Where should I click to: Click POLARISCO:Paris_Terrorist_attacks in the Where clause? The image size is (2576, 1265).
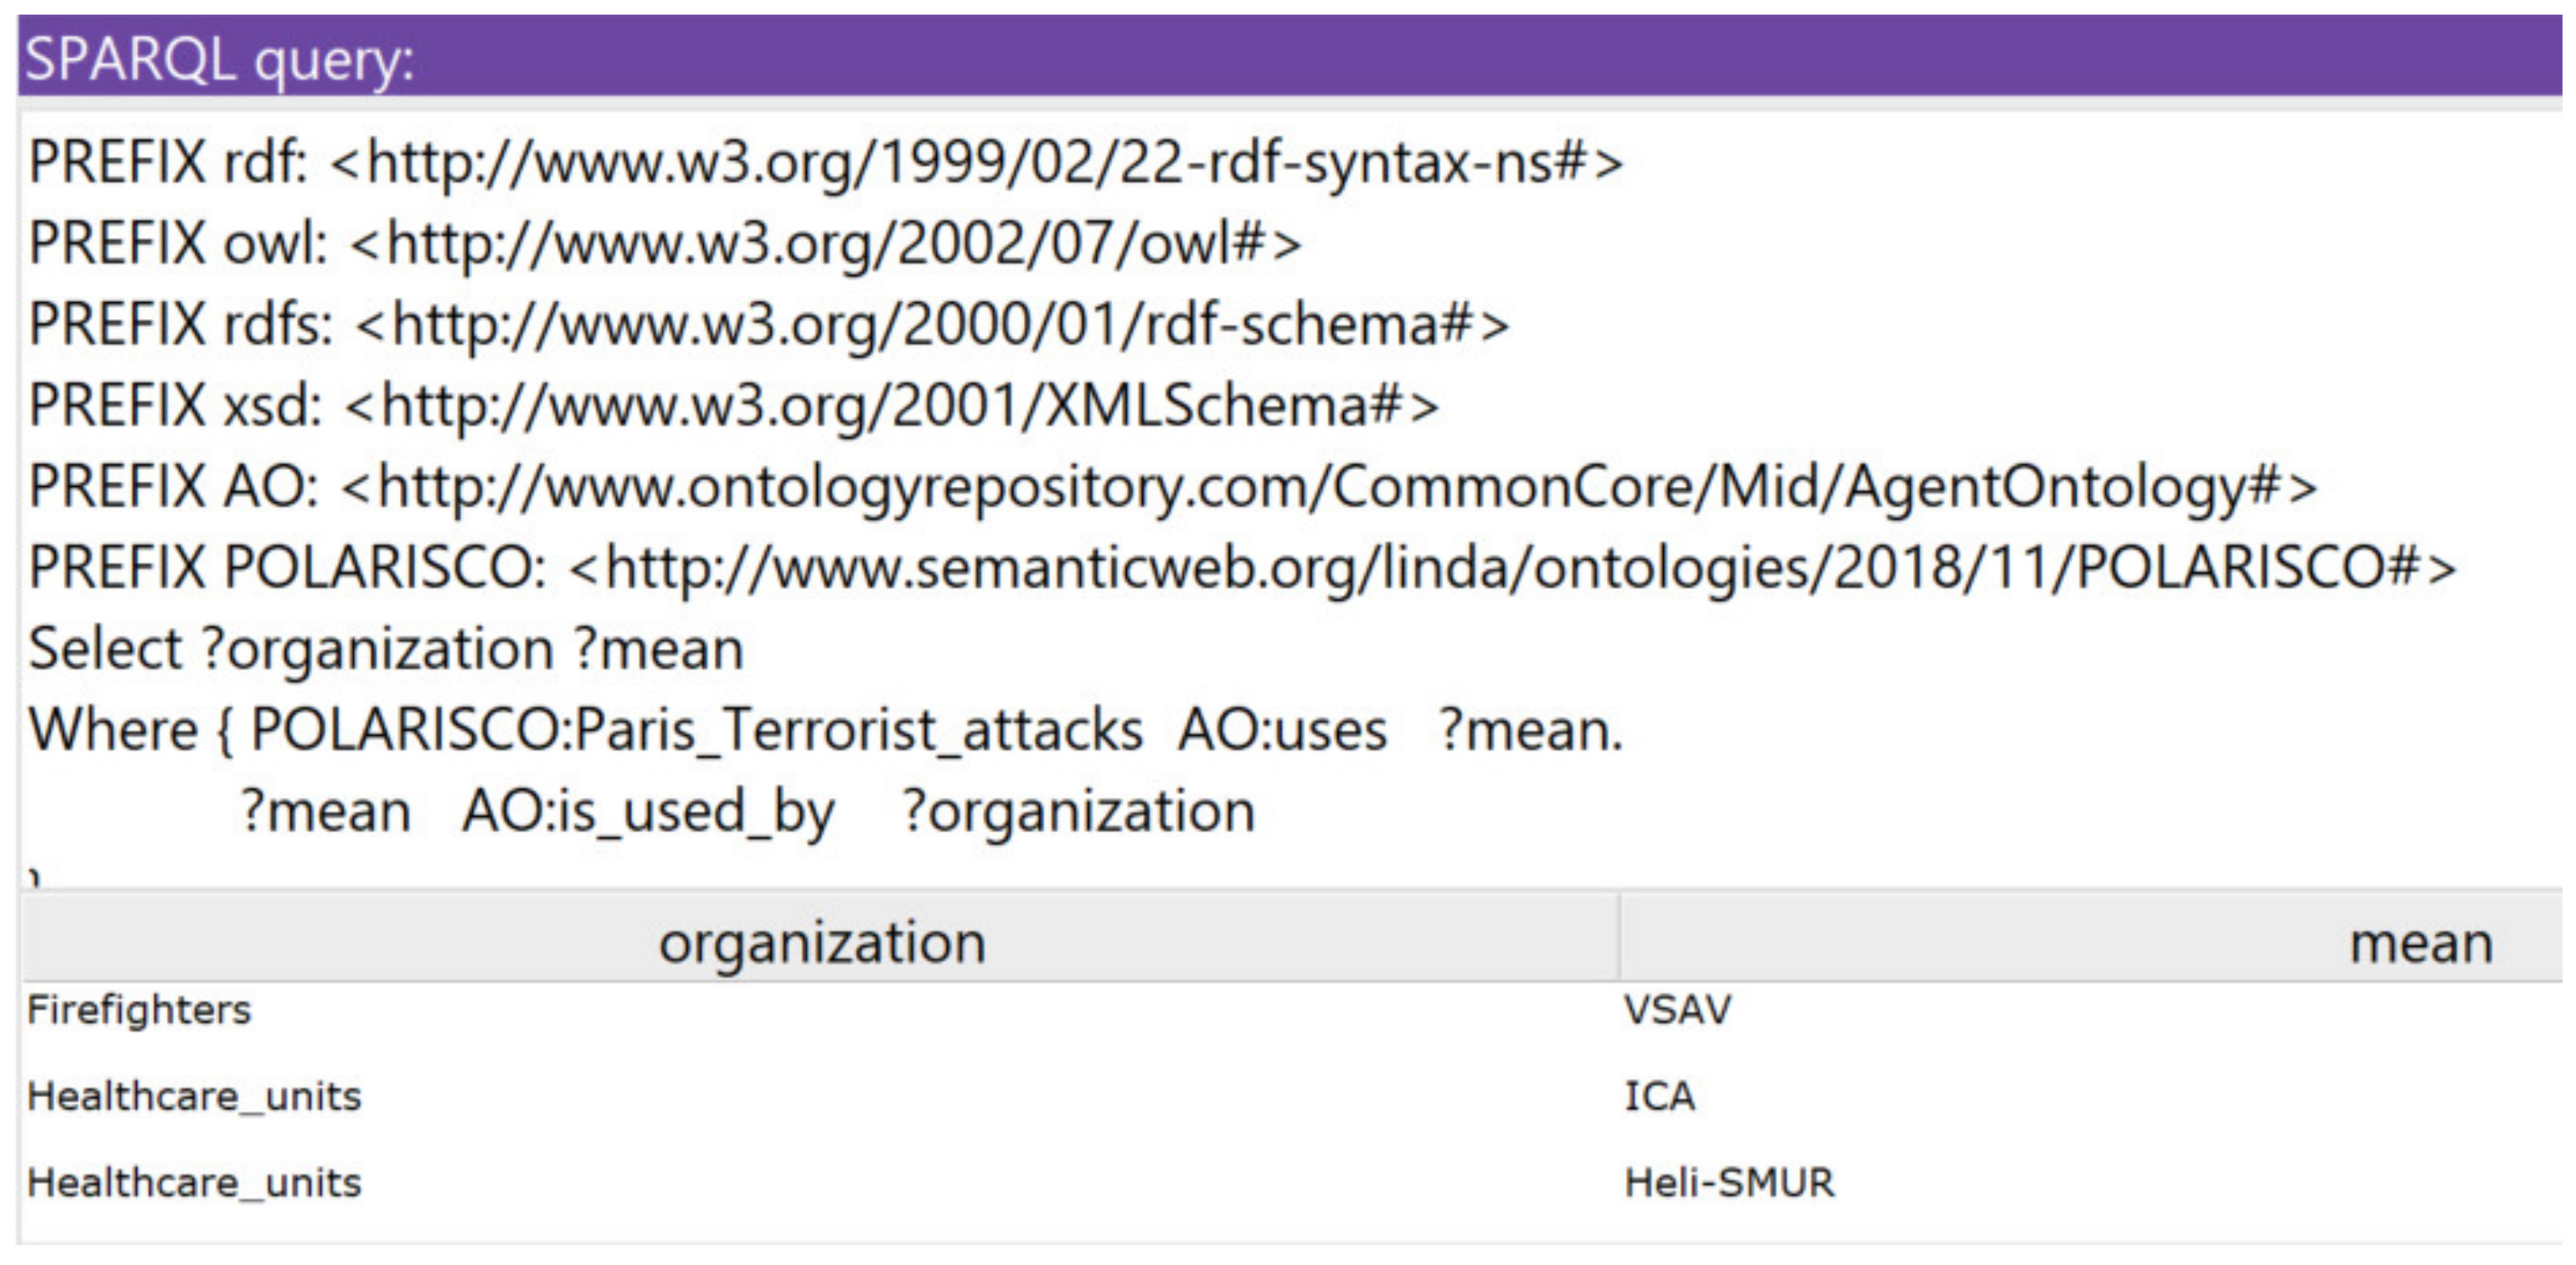pos(696,730)
